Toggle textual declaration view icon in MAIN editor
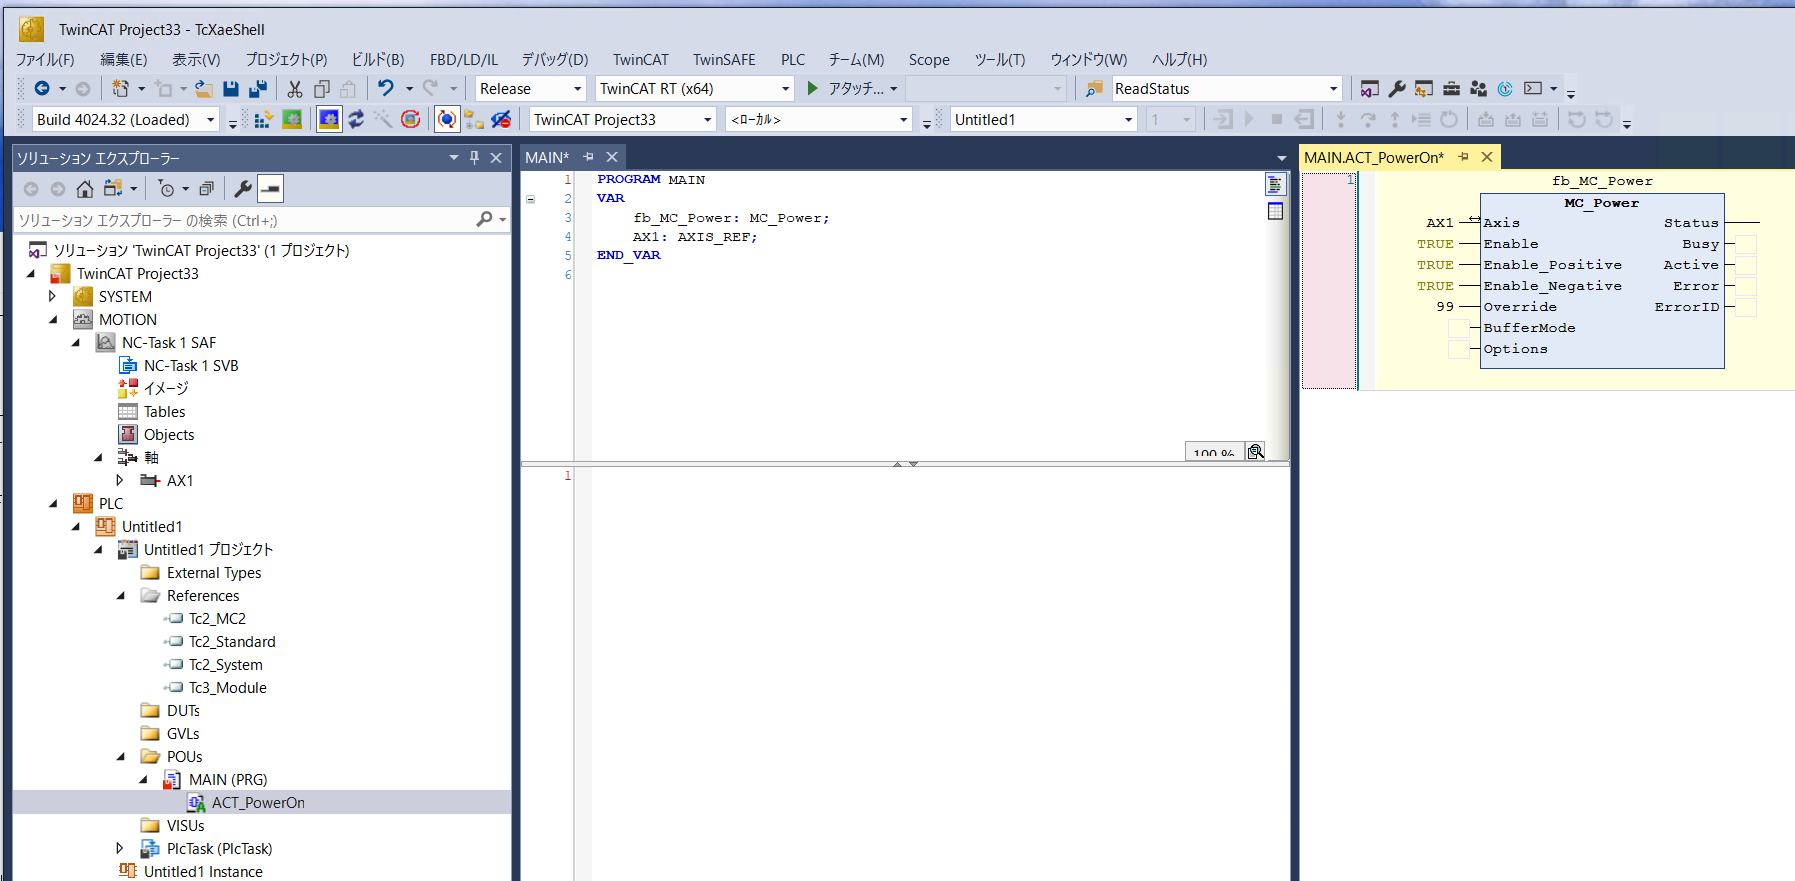Viewport: 1795px width, 881px height. (x=1275, y=184)
